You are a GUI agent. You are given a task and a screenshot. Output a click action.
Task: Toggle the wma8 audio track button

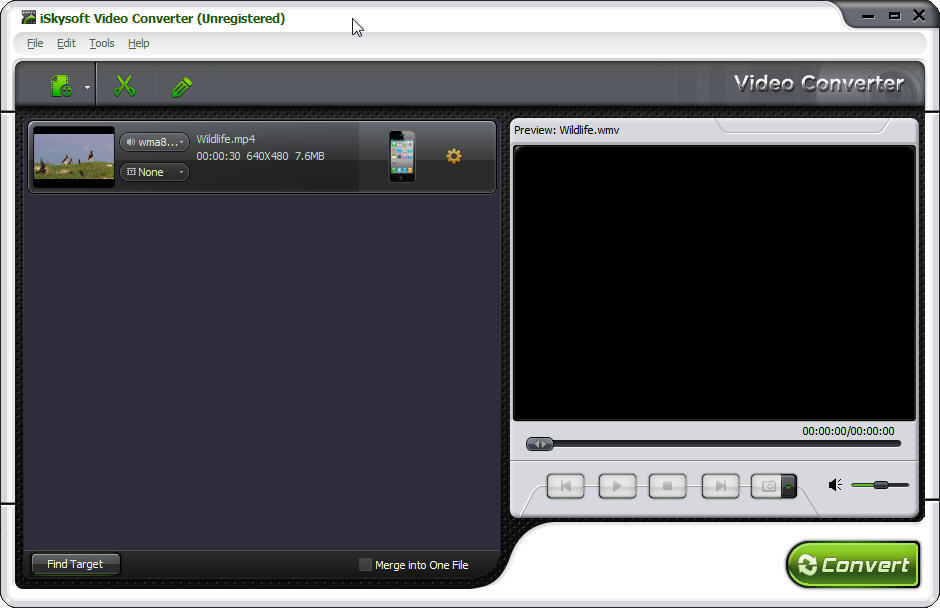(x=153, y=142)
